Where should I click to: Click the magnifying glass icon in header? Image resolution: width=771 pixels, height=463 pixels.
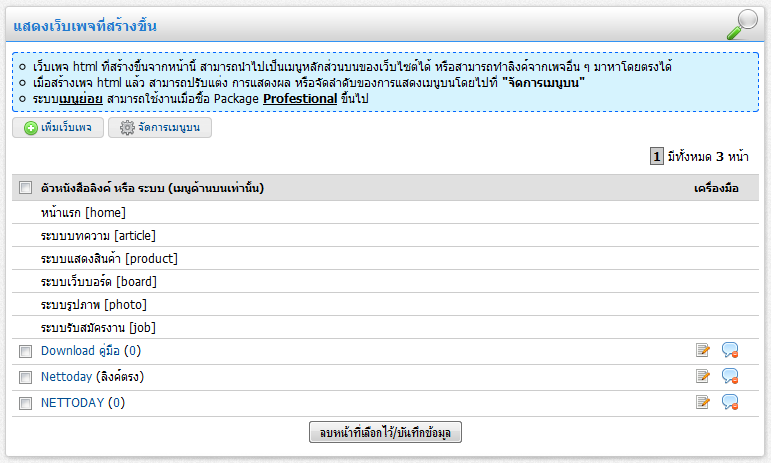(742, 23)
